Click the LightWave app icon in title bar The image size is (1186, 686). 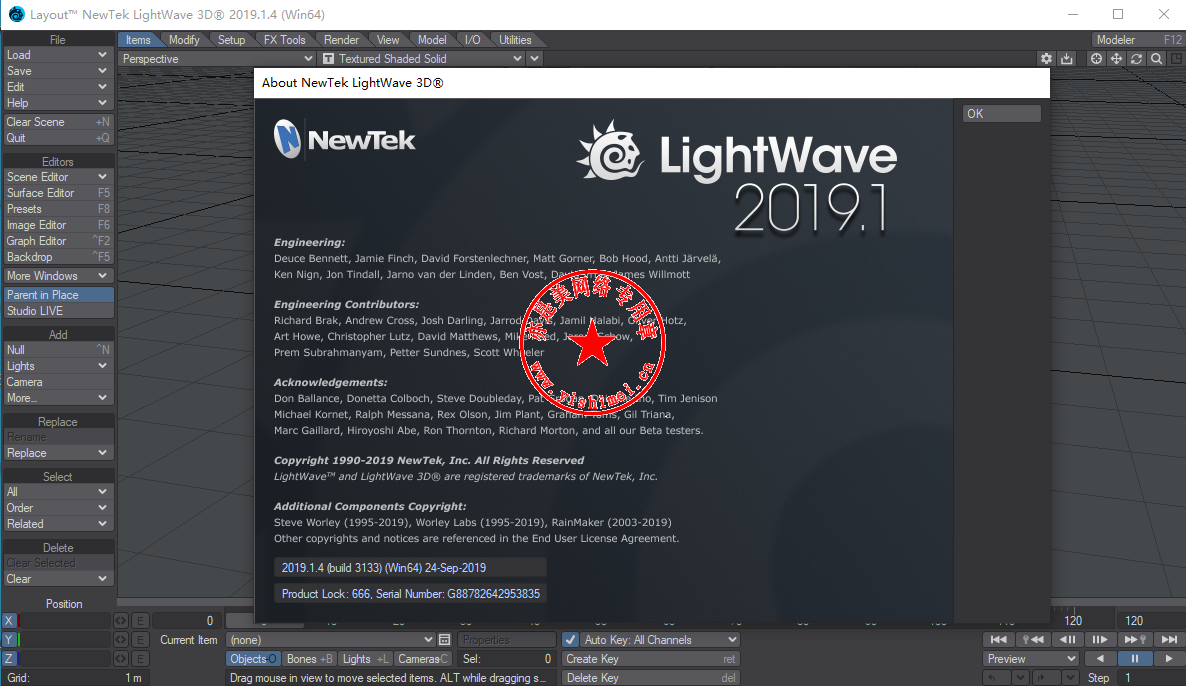coord(16,14)
